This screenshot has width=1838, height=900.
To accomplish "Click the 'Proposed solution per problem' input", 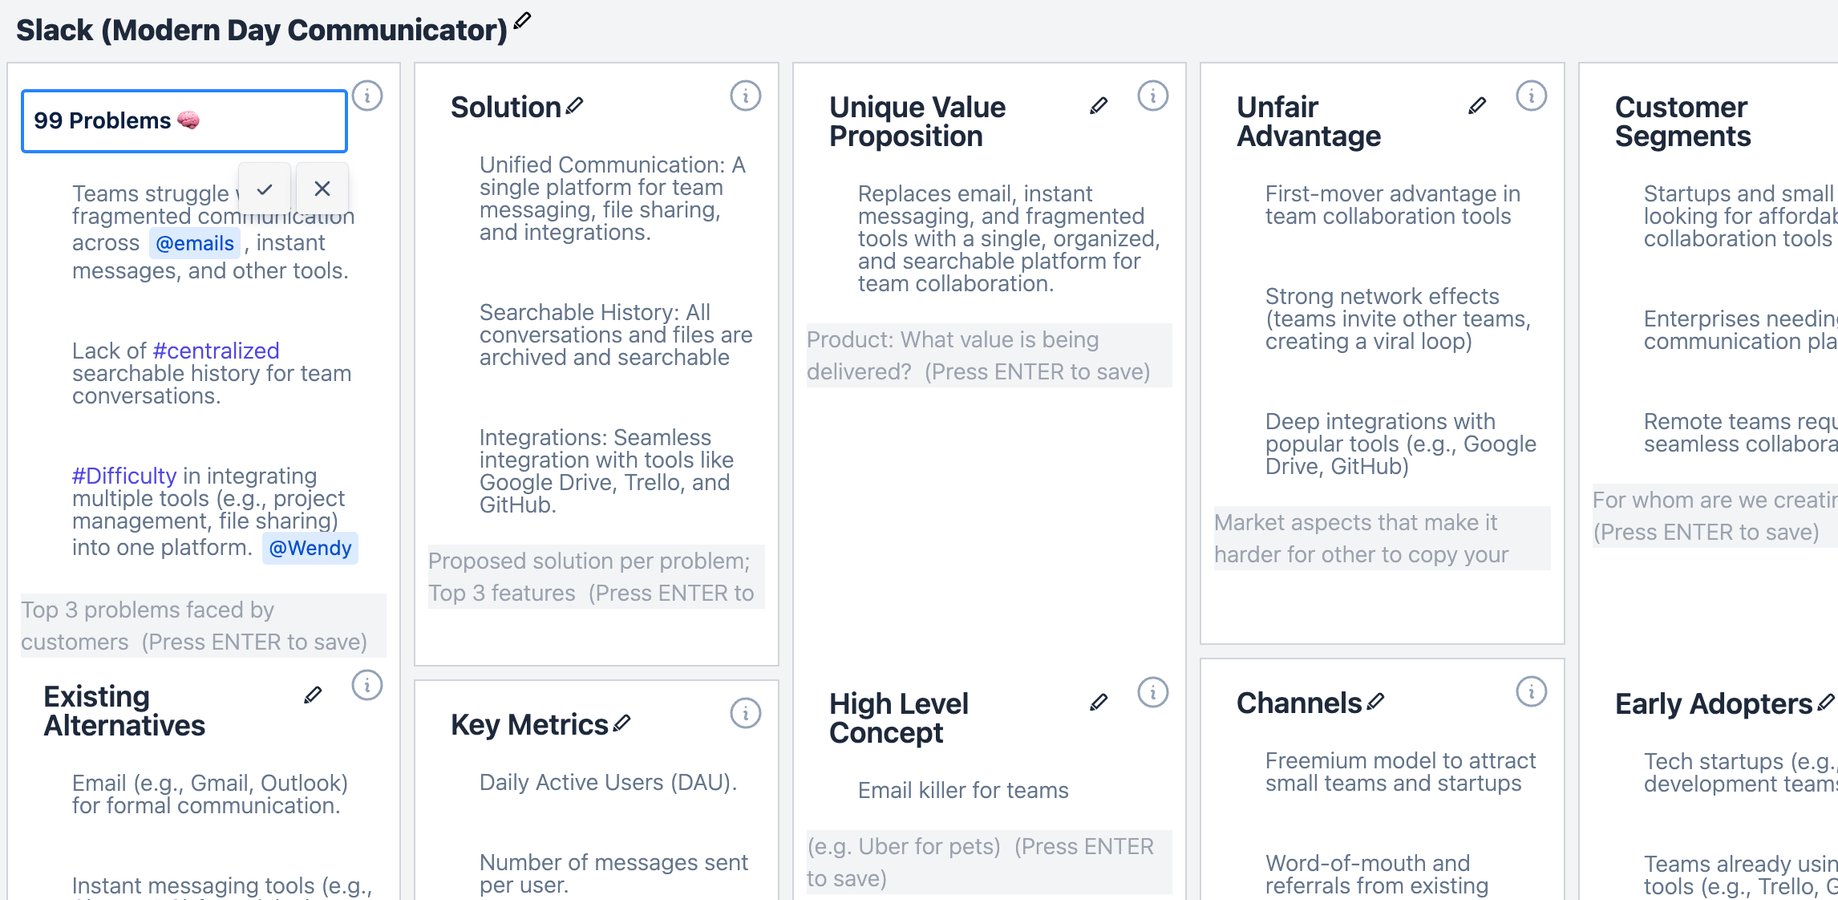I will click(596, 577).
